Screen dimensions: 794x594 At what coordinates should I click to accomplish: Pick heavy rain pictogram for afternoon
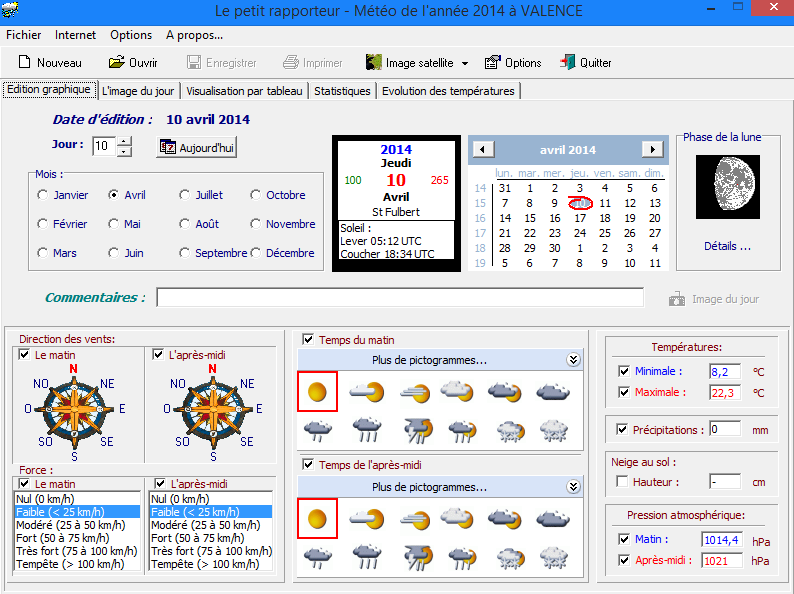367,556
